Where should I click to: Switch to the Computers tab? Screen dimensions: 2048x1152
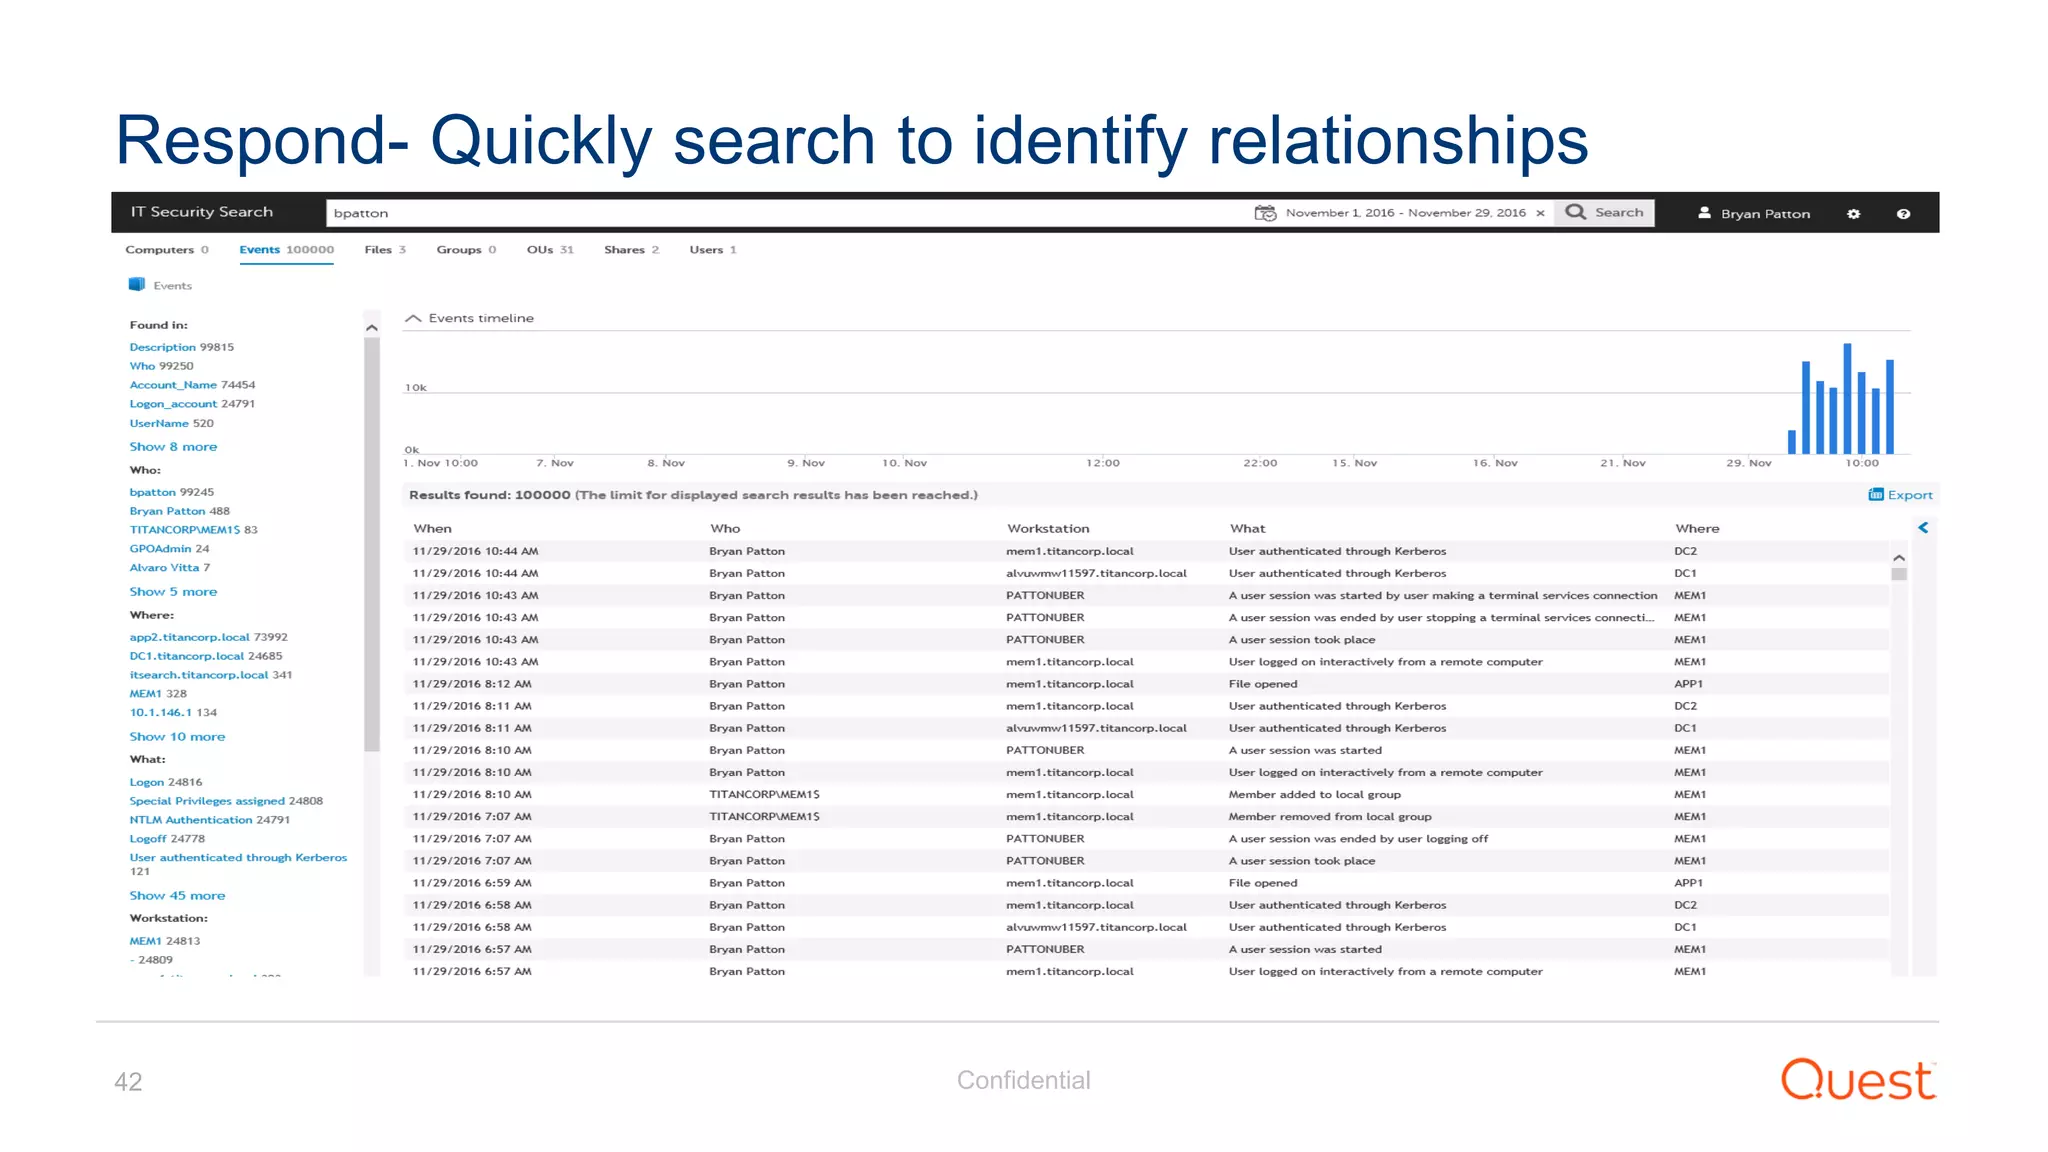[166, 250]
